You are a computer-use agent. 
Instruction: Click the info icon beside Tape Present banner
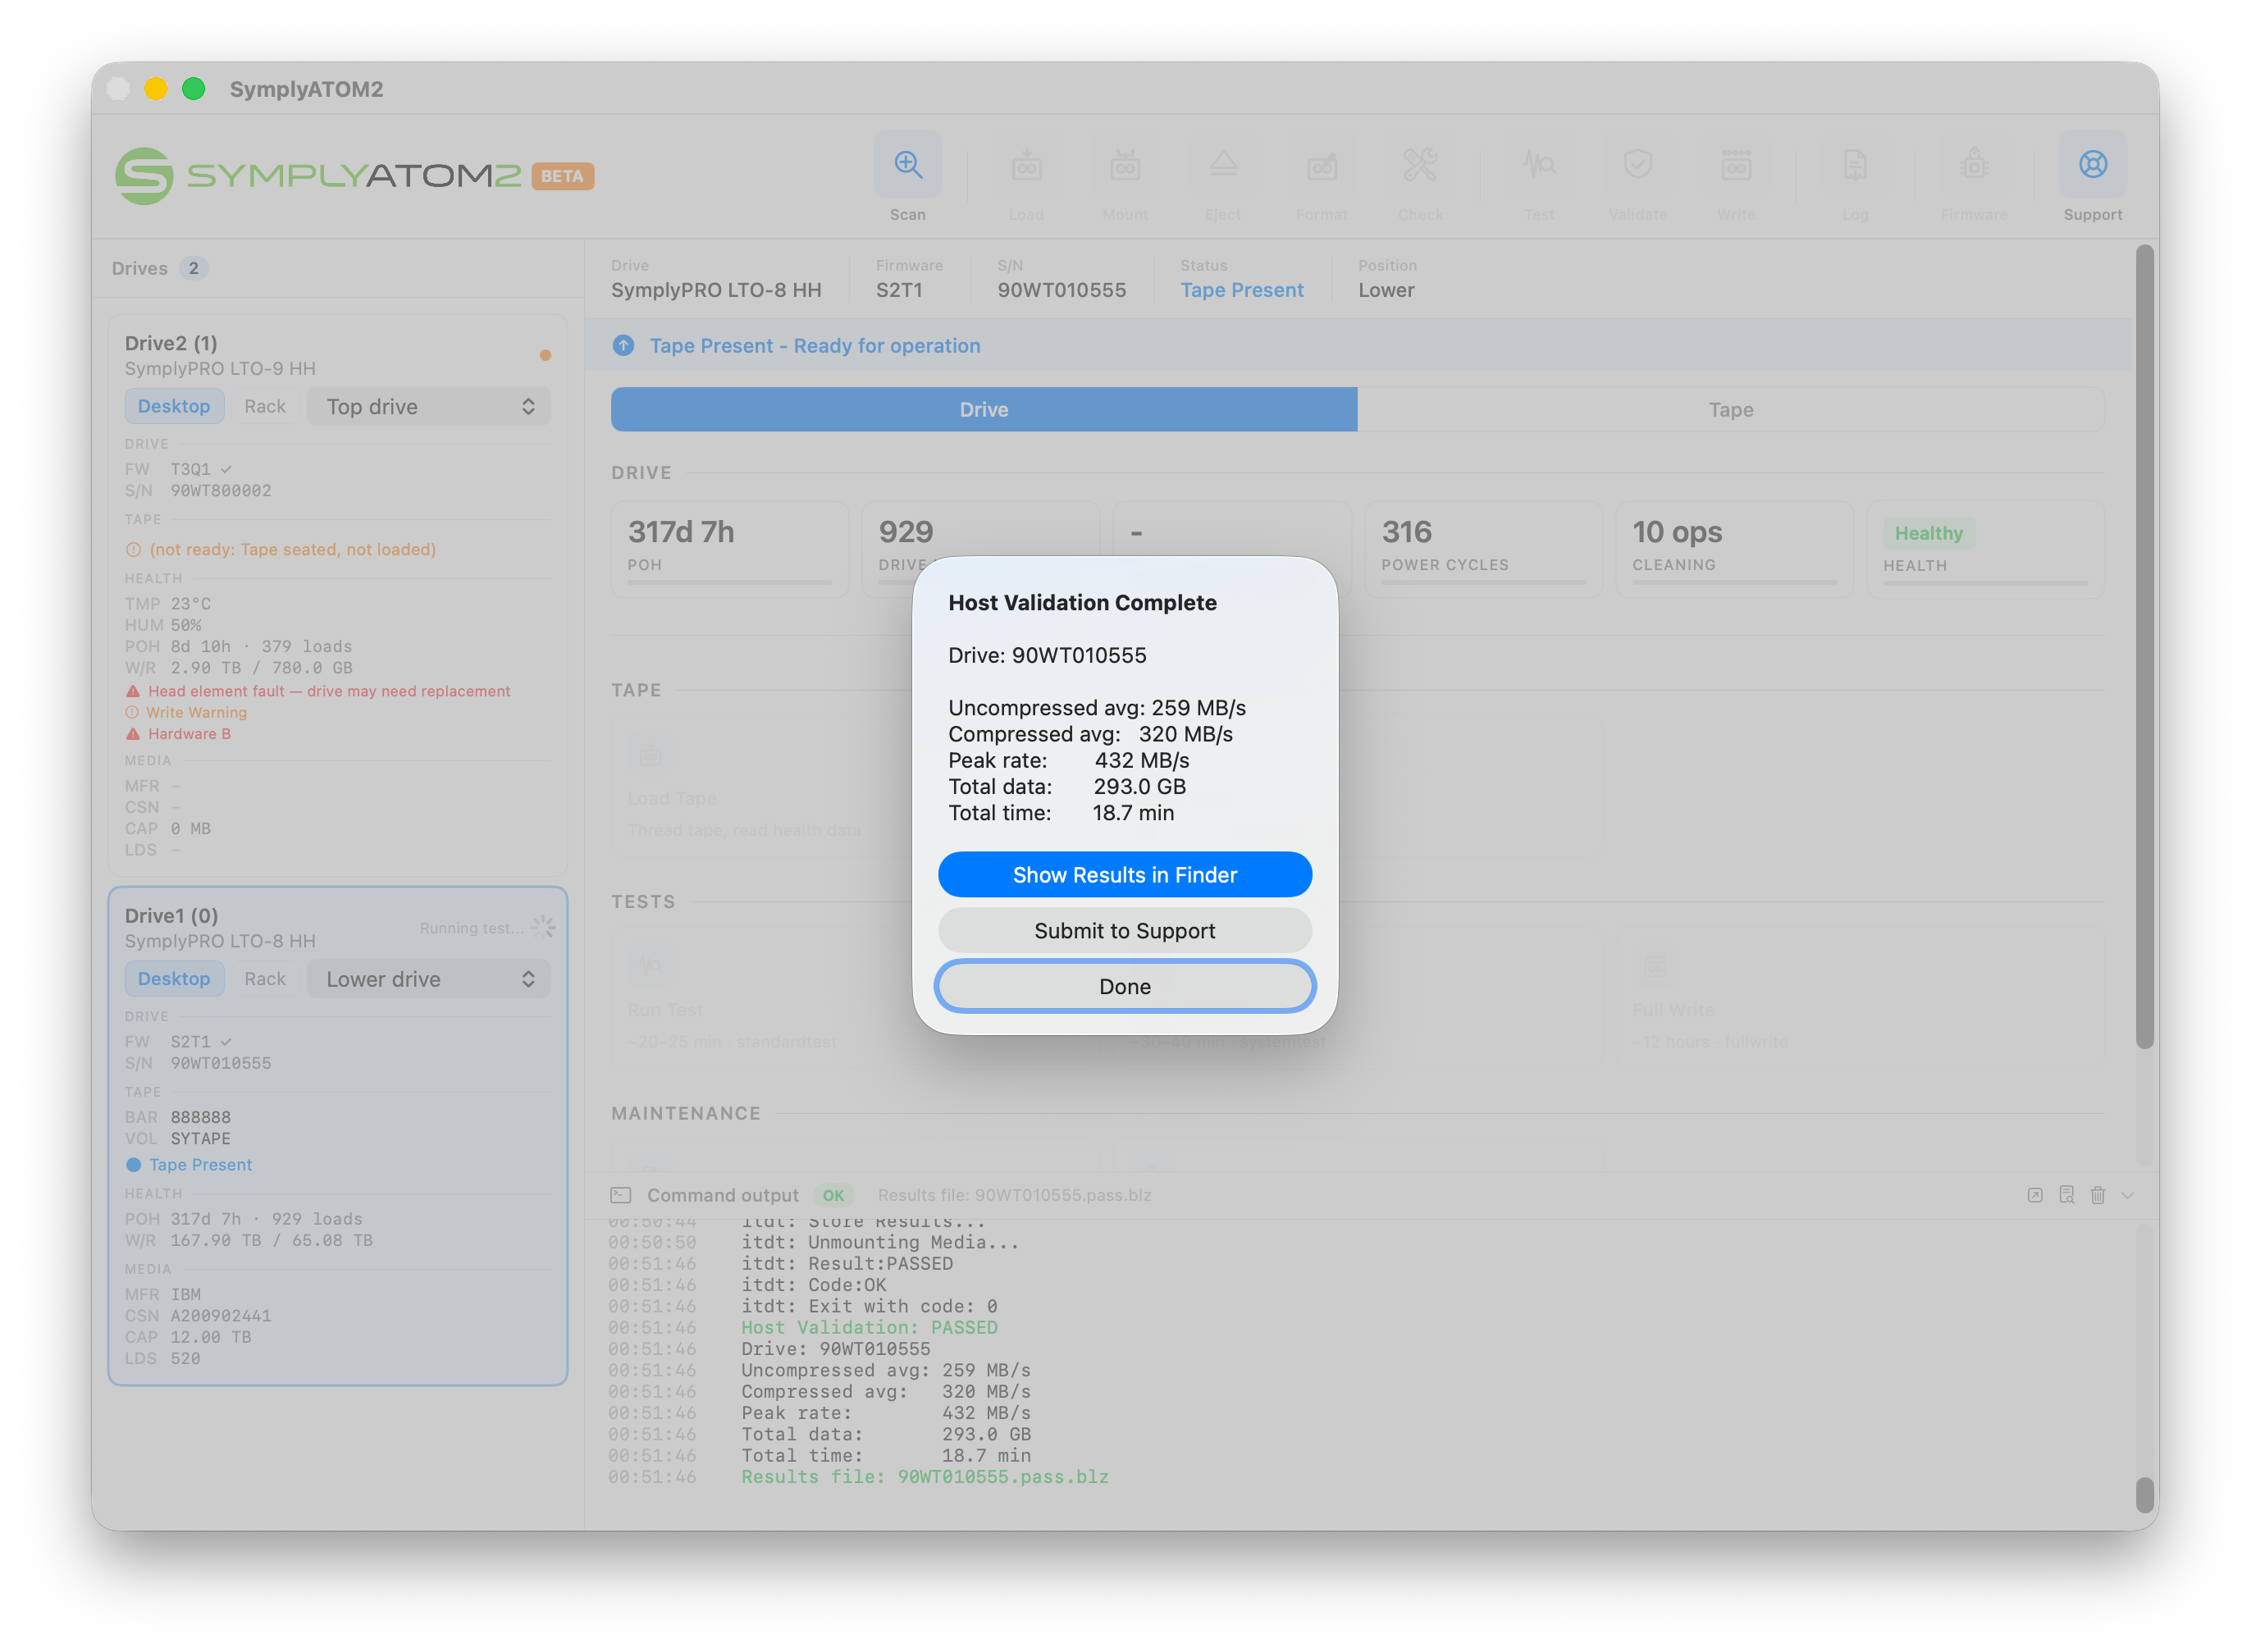[623, 345]
